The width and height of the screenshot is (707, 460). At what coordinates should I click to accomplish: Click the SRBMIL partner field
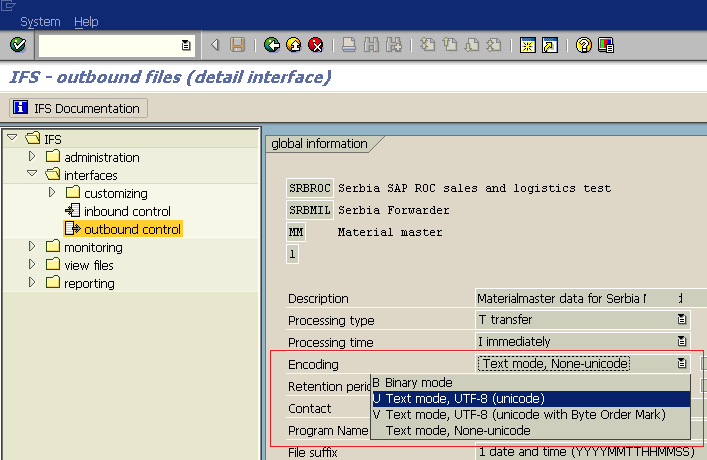310,210
